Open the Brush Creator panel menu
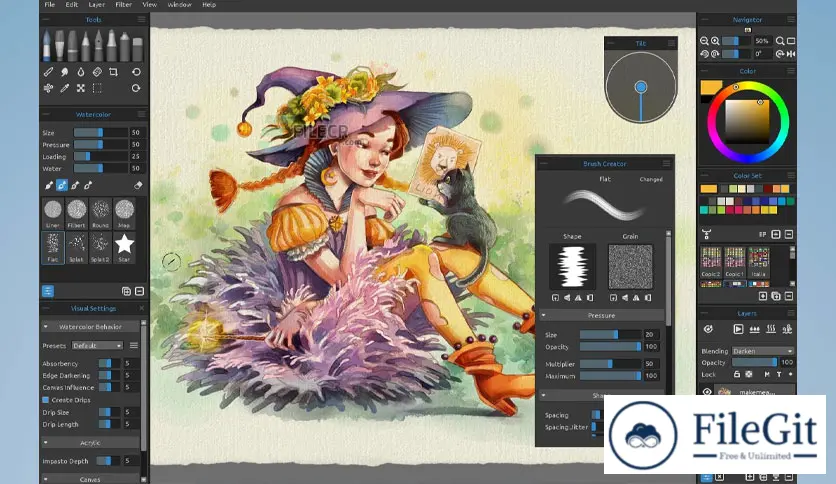 click(666, 163)
